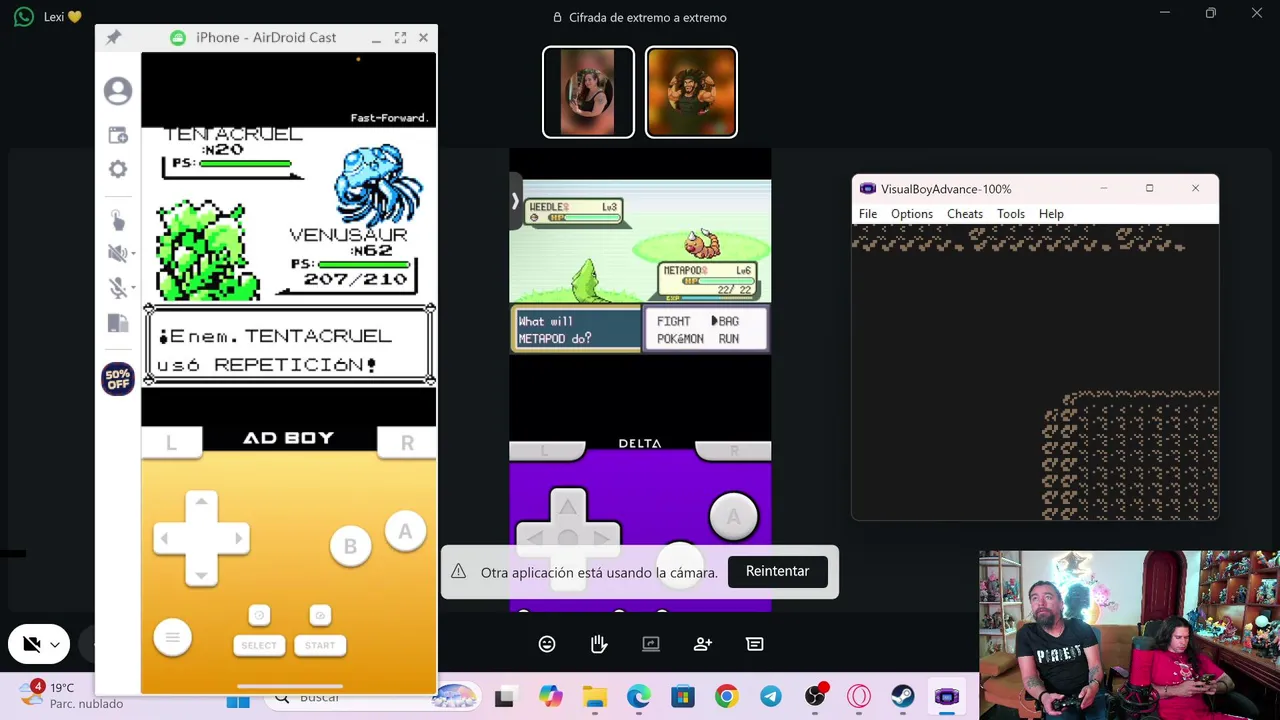Toggle AirDroid speaker mute icon

tap(118, 254)
